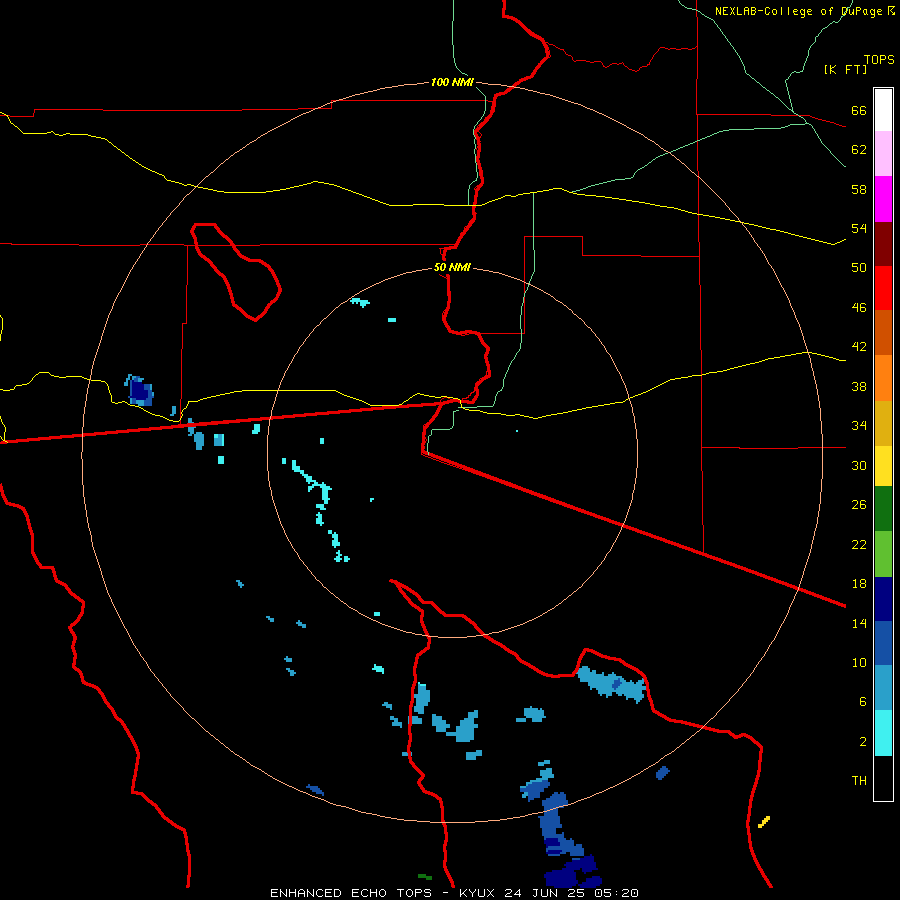
Task: Click the TH legend label
Action: tap(859, 781)
